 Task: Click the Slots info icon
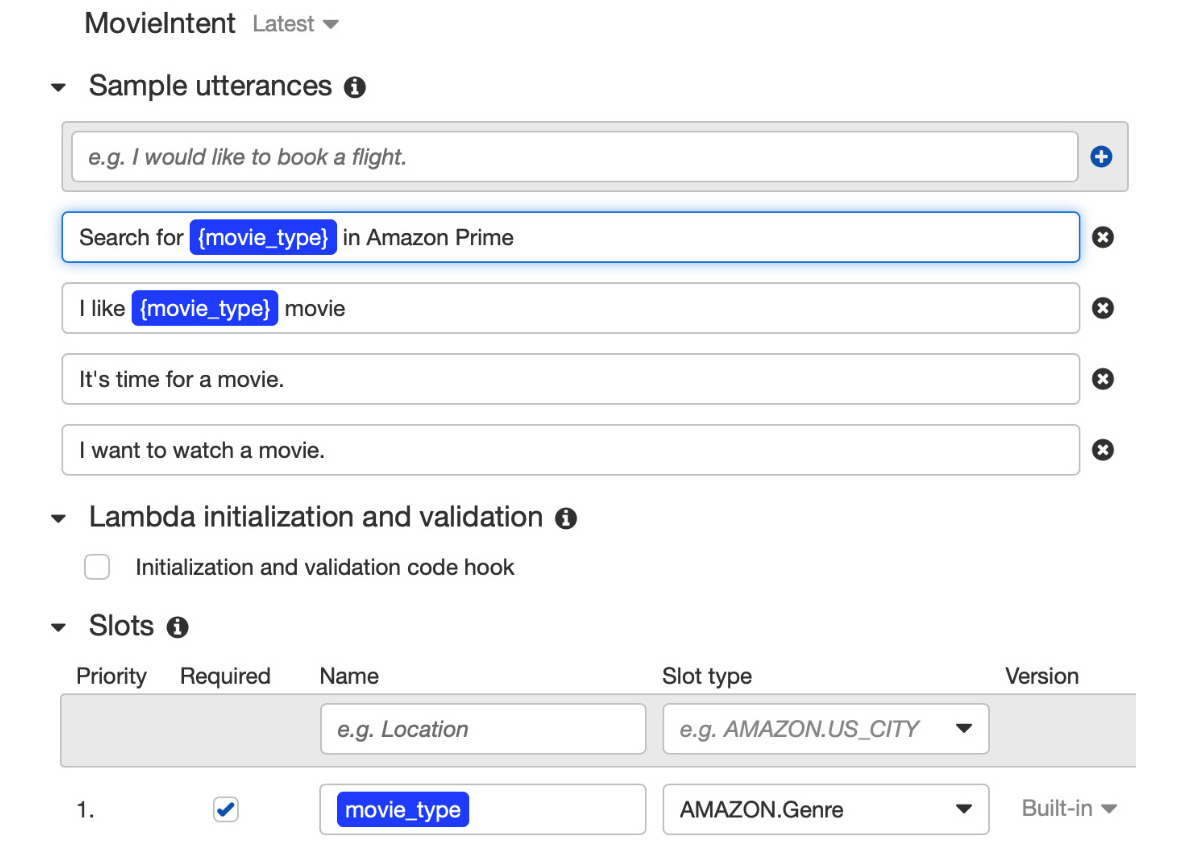[177, 627]
